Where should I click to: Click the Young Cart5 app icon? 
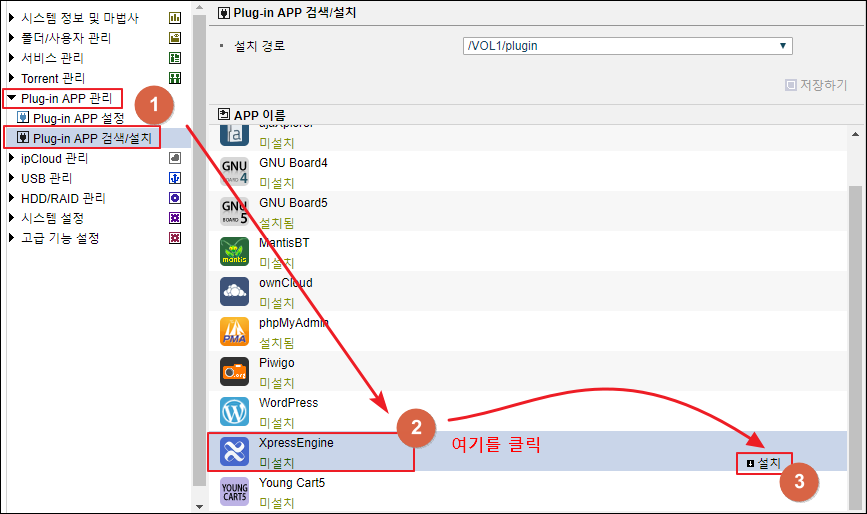point(234,491)
